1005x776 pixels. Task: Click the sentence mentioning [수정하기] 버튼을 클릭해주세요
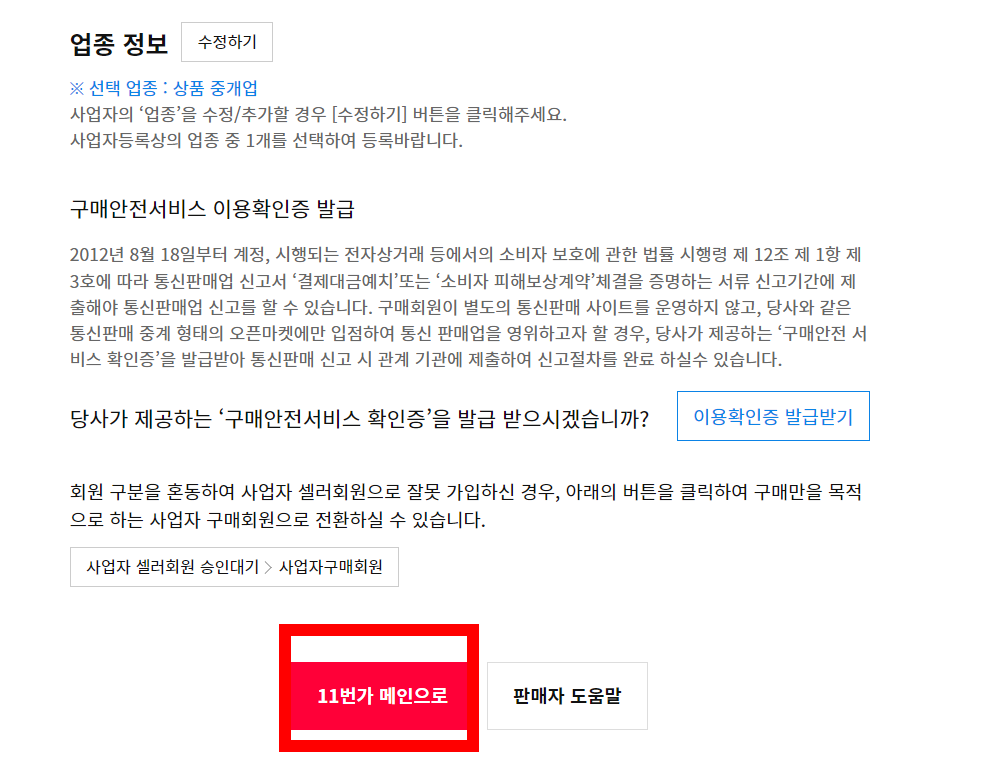pos(318,115)
